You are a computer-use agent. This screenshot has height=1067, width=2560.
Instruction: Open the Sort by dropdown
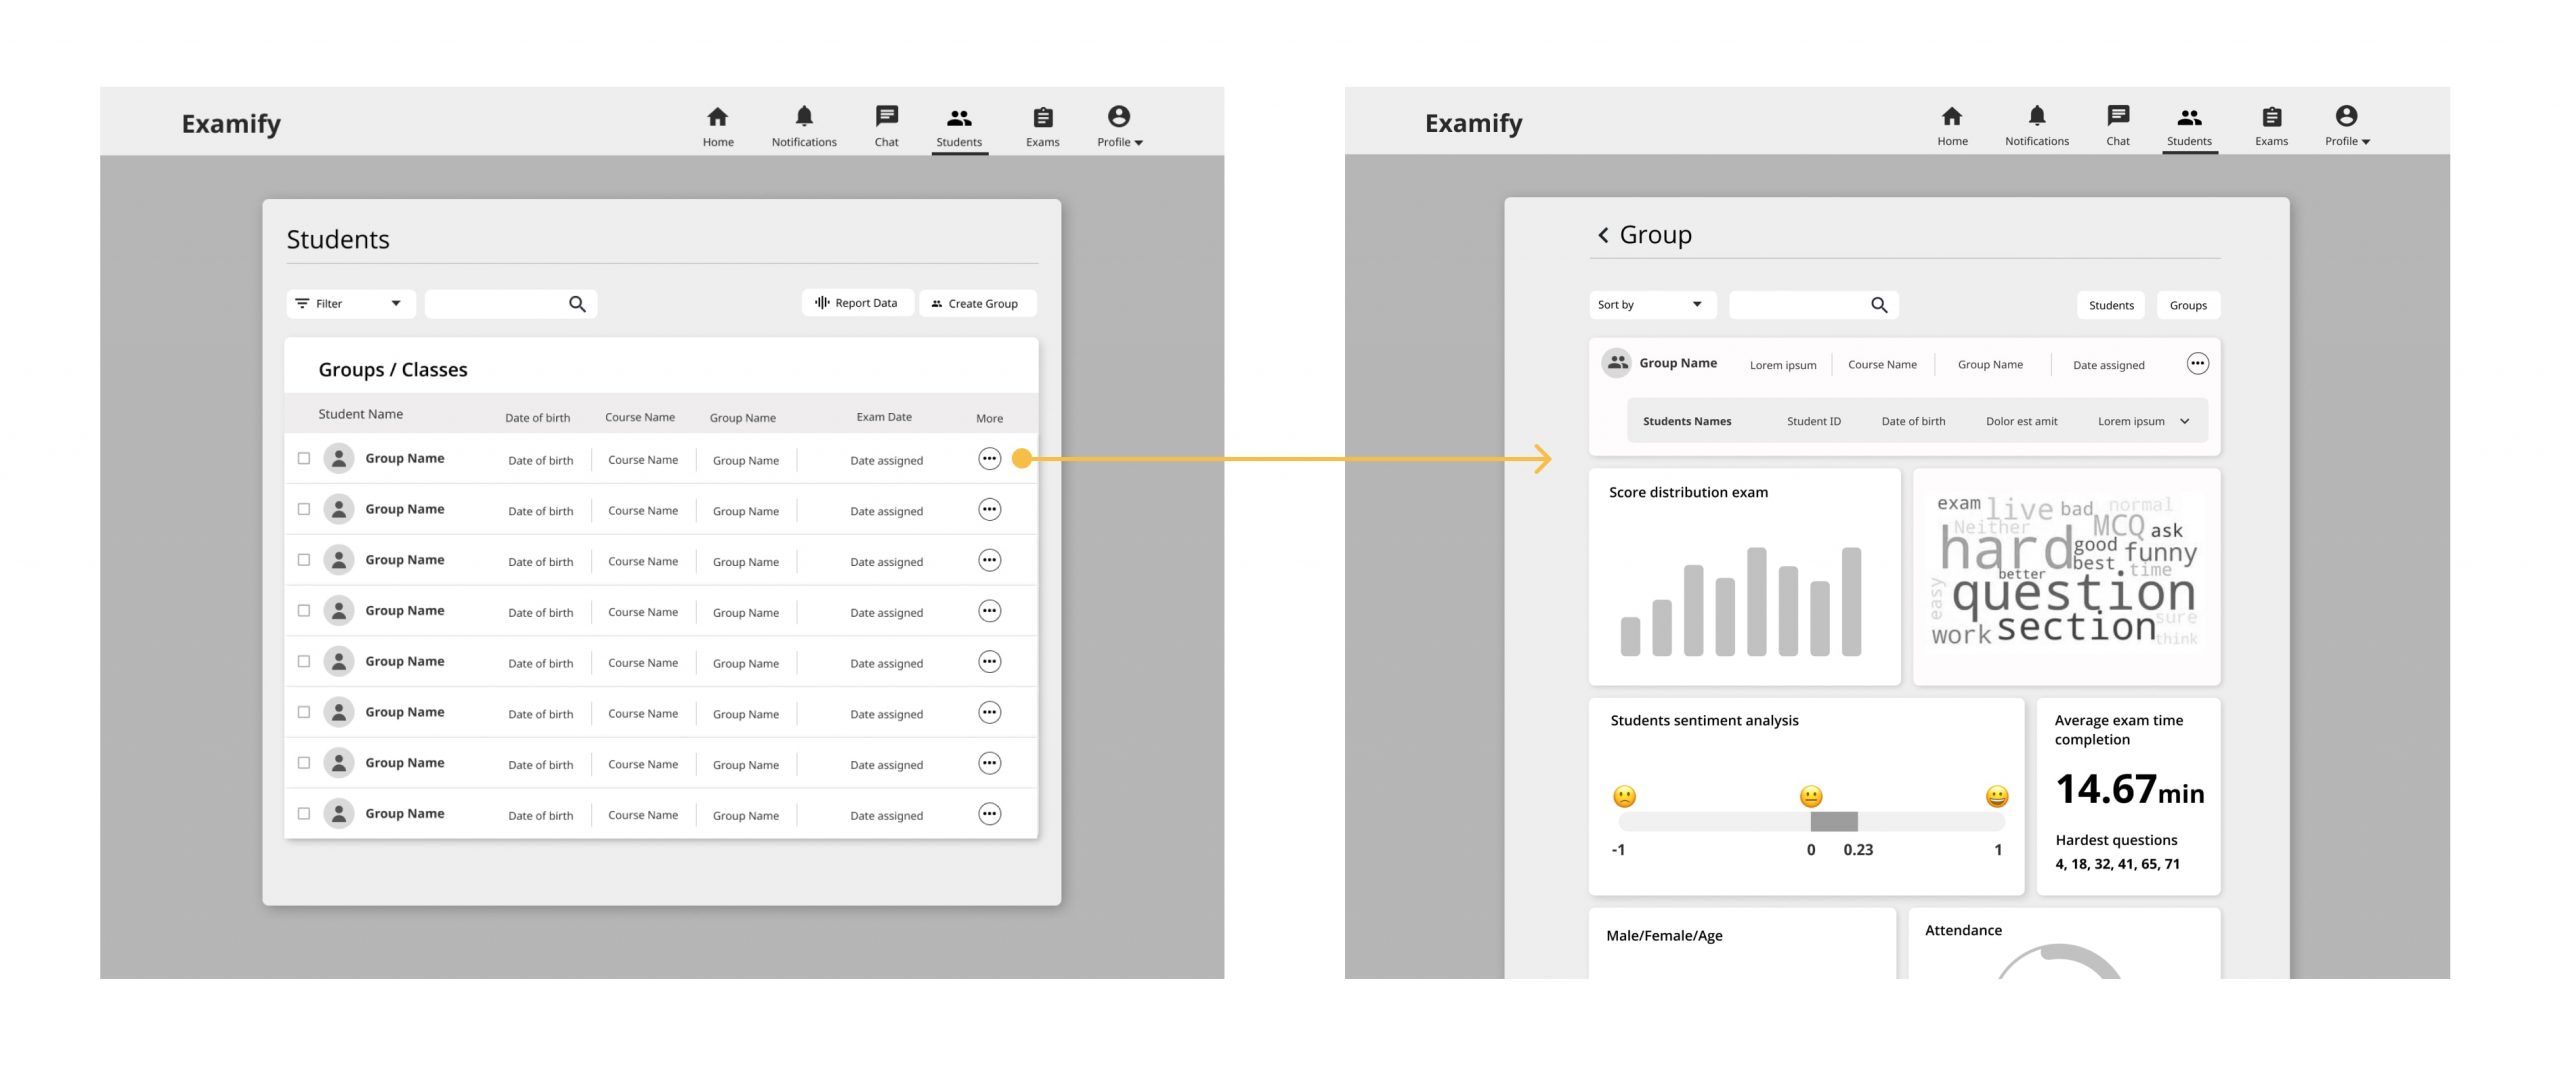[1652, 305]
